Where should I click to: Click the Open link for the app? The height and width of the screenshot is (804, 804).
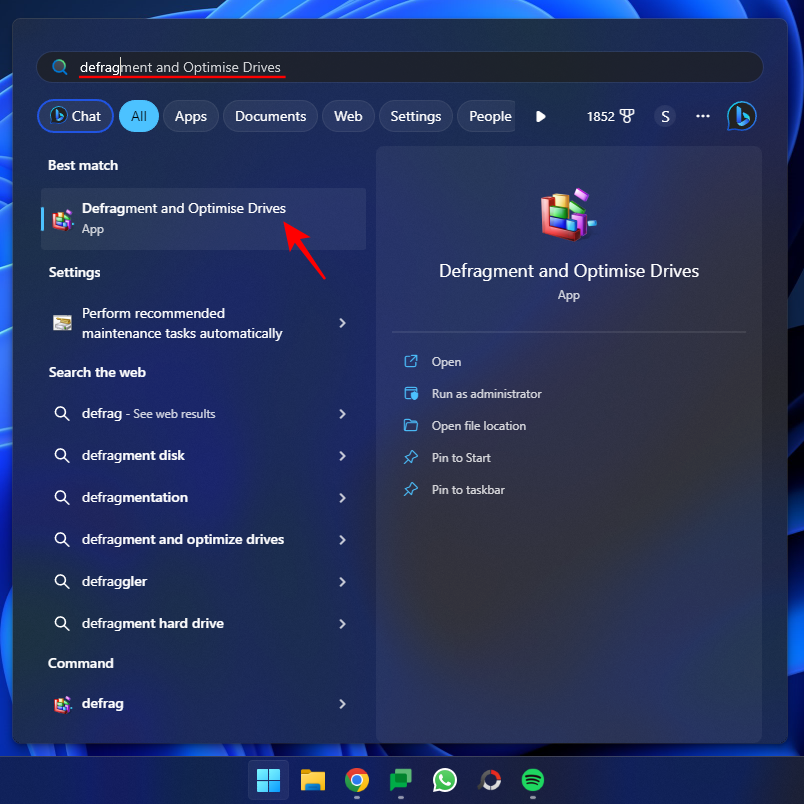(x=446, y=361)
